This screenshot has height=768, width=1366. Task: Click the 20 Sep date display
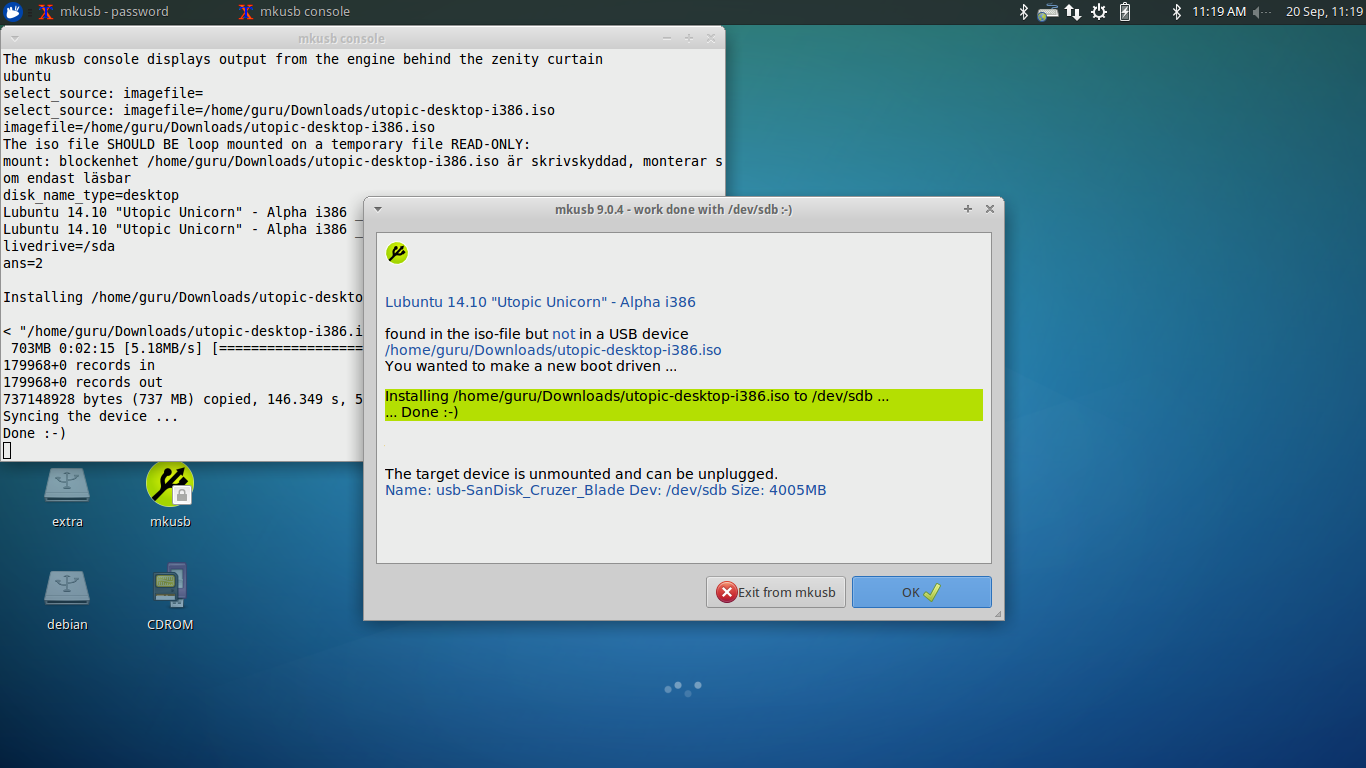(x=1324, y=12)
